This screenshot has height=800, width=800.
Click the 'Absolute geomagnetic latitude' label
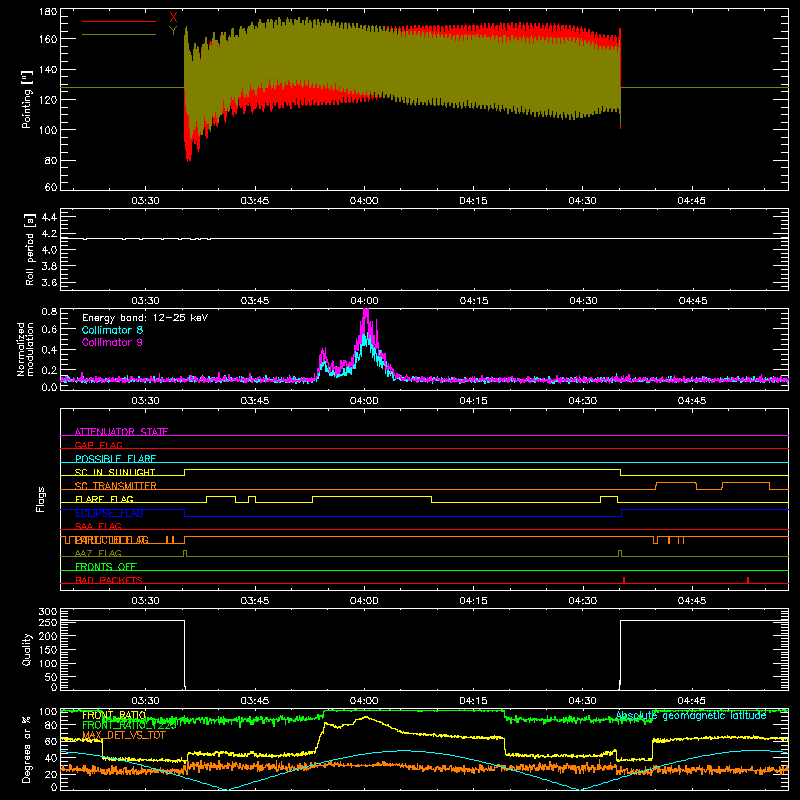pyautogui.click(x=691, y=715)
